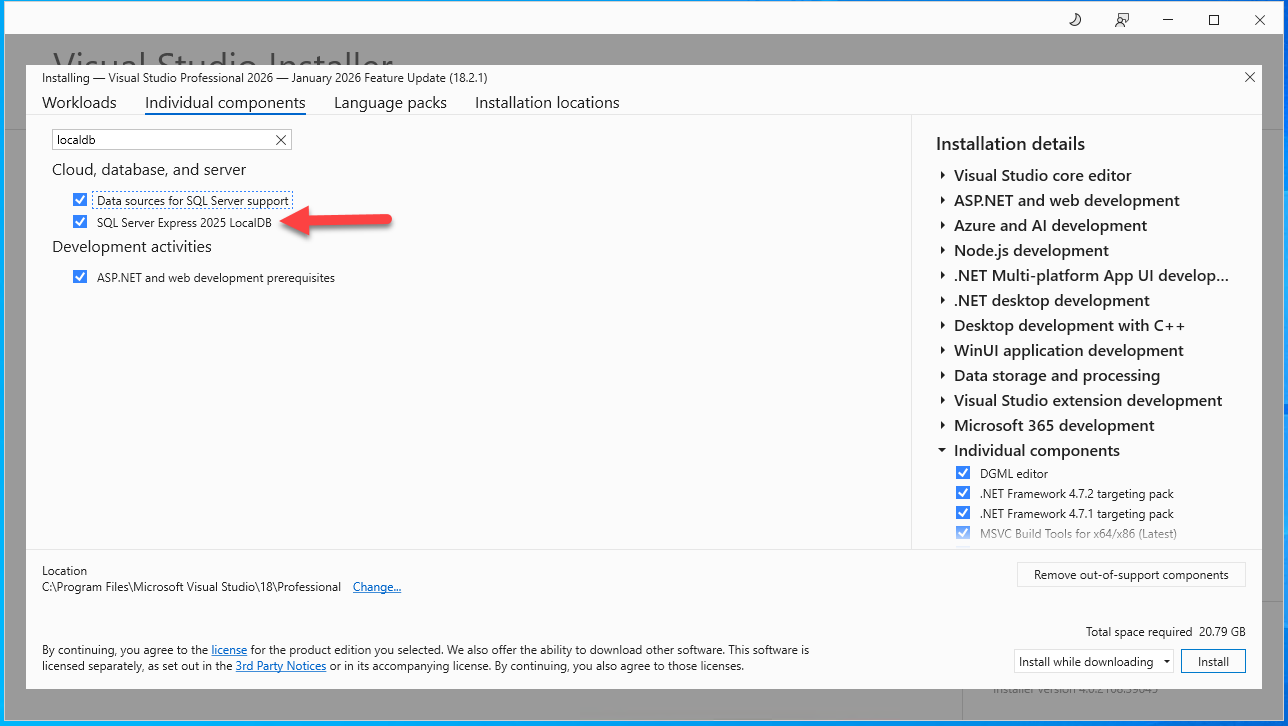Click the feedback icon in title bar
The height and width of the screenshot is (726, 1288).
coord(1122,20)
